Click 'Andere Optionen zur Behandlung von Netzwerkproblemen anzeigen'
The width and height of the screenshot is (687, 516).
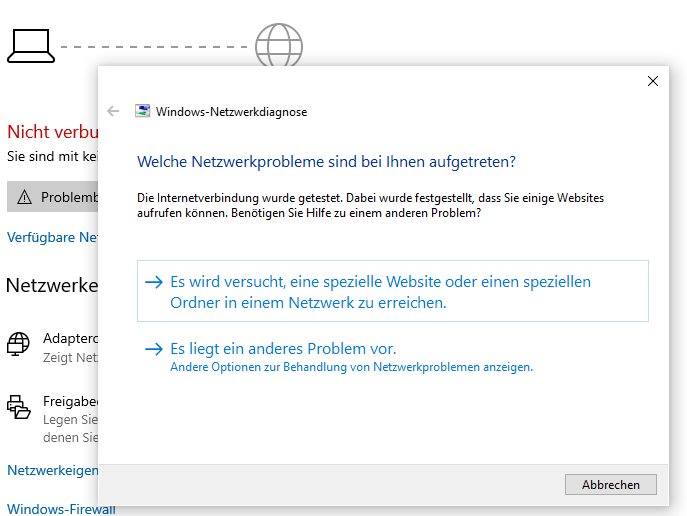pyautogui.click(x=351, y=367)
